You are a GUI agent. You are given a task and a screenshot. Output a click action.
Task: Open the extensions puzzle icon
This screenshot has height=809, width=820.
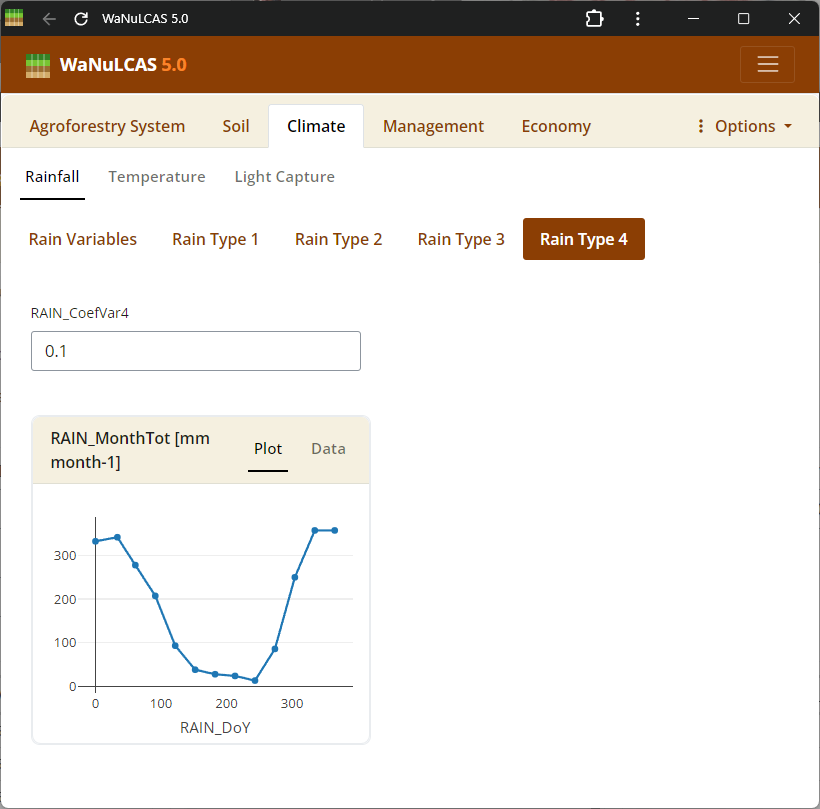(x=594, y=19)
